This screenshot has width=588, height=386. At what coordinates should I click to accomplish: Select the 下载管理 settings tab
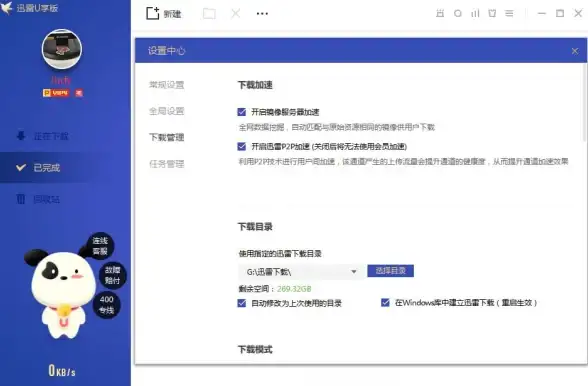[166, 137]
